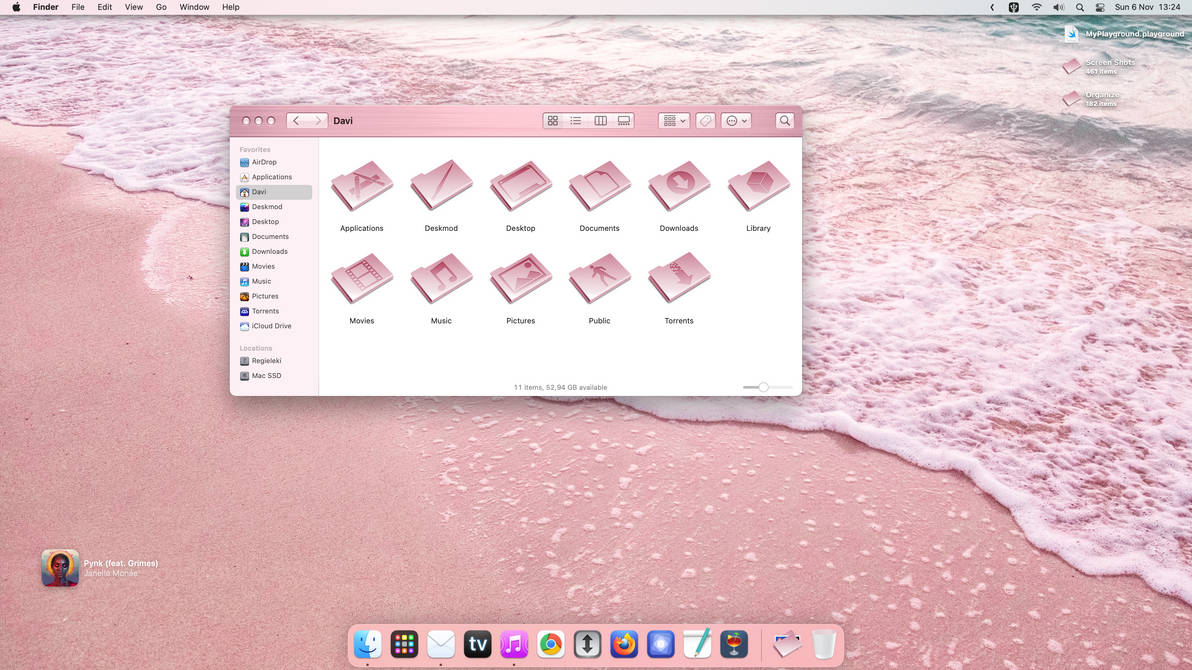This screenshot has width=1192, height=670.
Task: Click the date and time in menu bar
Action: tap(1147, 7)
